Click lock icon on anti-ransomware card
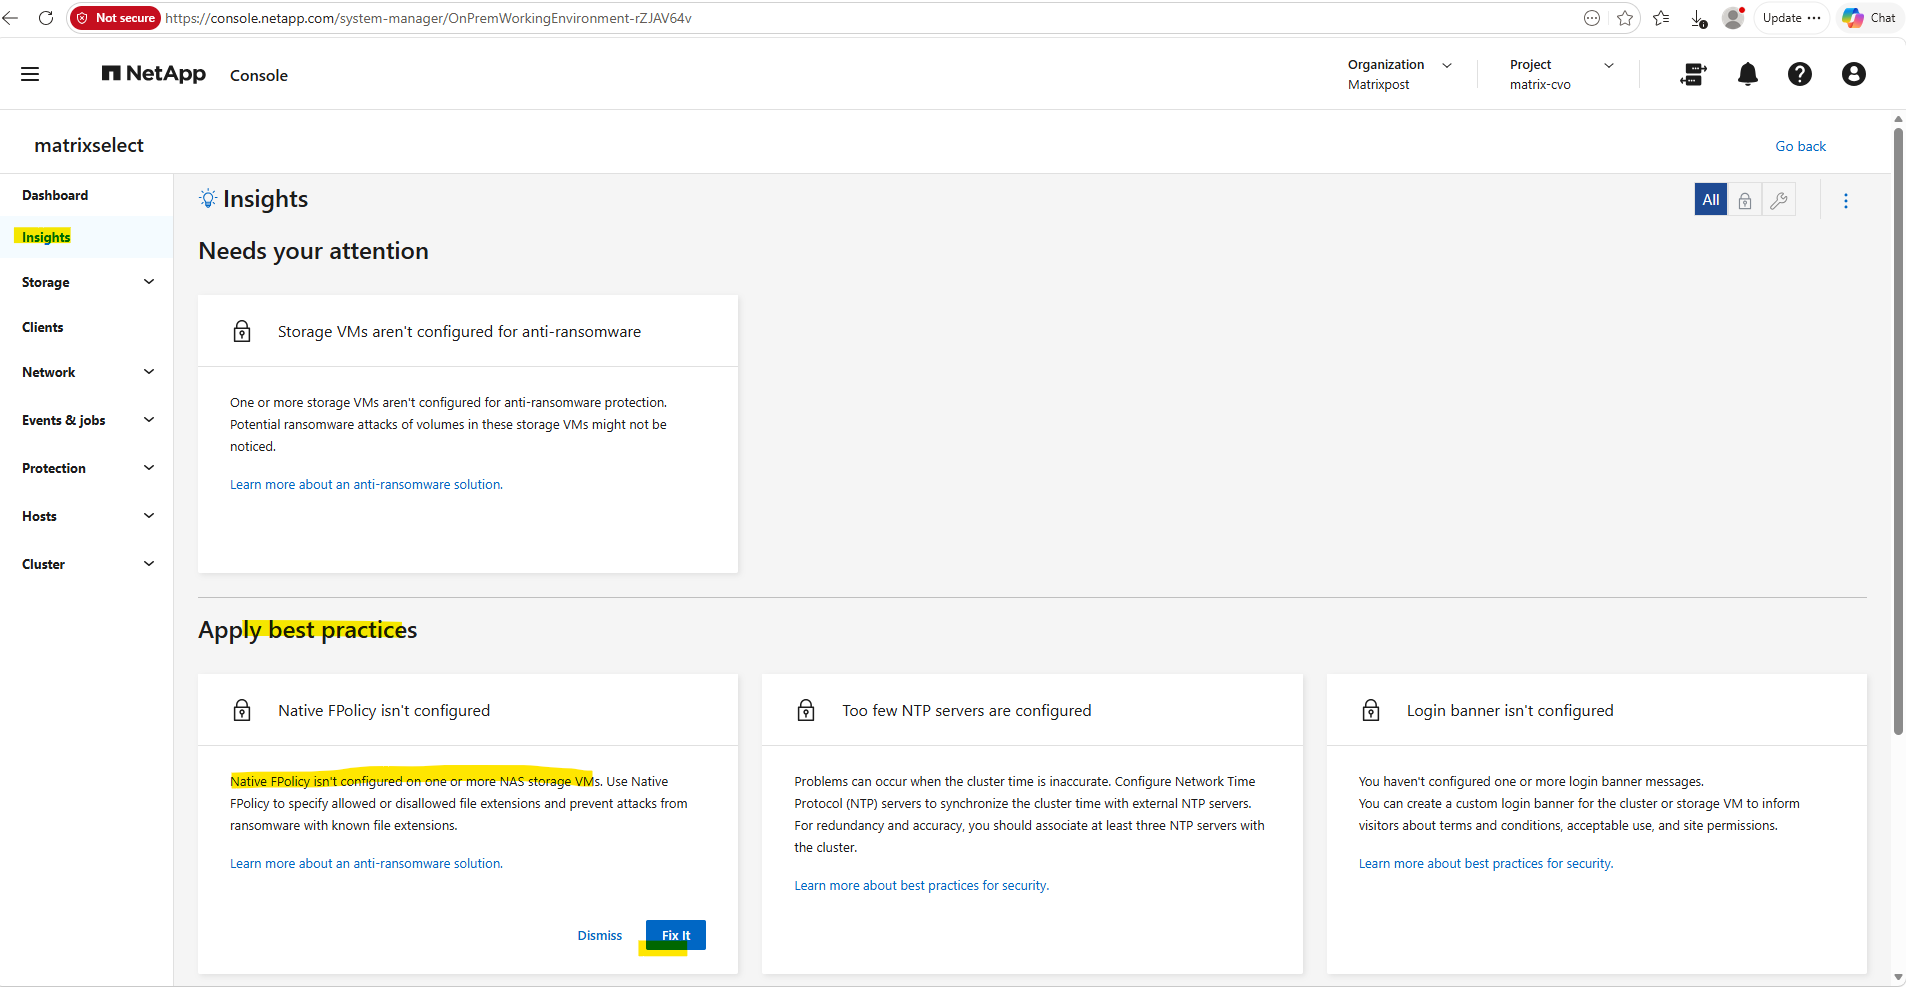 tap(242, 331)
